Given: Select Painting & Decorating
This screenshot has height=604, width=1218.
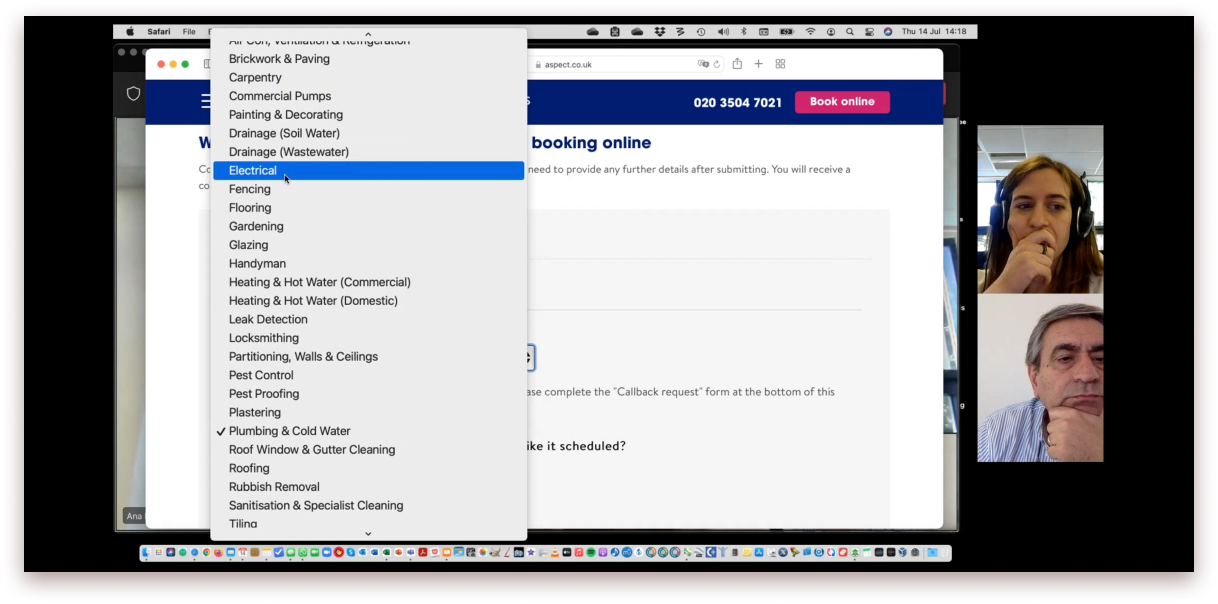Looking at the screenshot, I should [369, 115].
